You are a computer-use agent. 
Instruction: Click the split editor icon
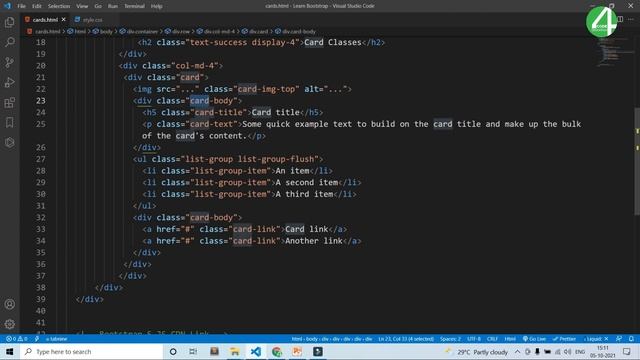[x=620, y=19]
